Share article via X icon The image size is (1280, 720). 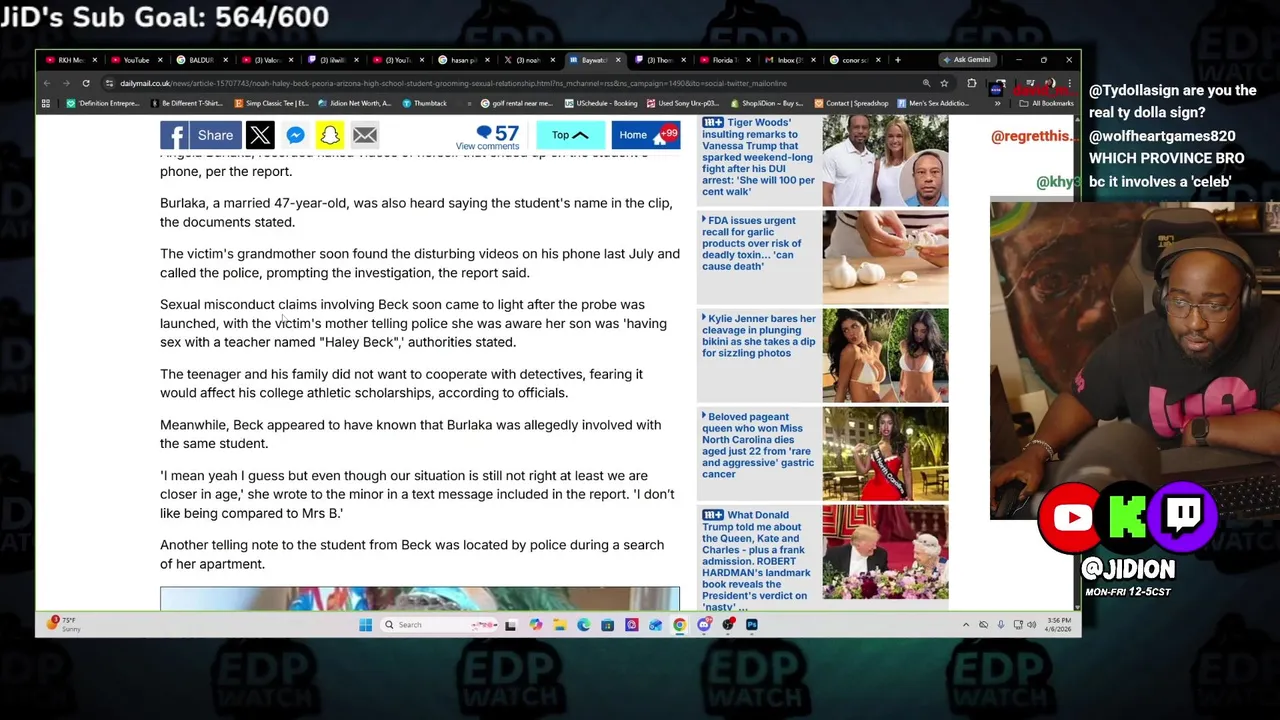pyautogui.click(x=260, y=135)
